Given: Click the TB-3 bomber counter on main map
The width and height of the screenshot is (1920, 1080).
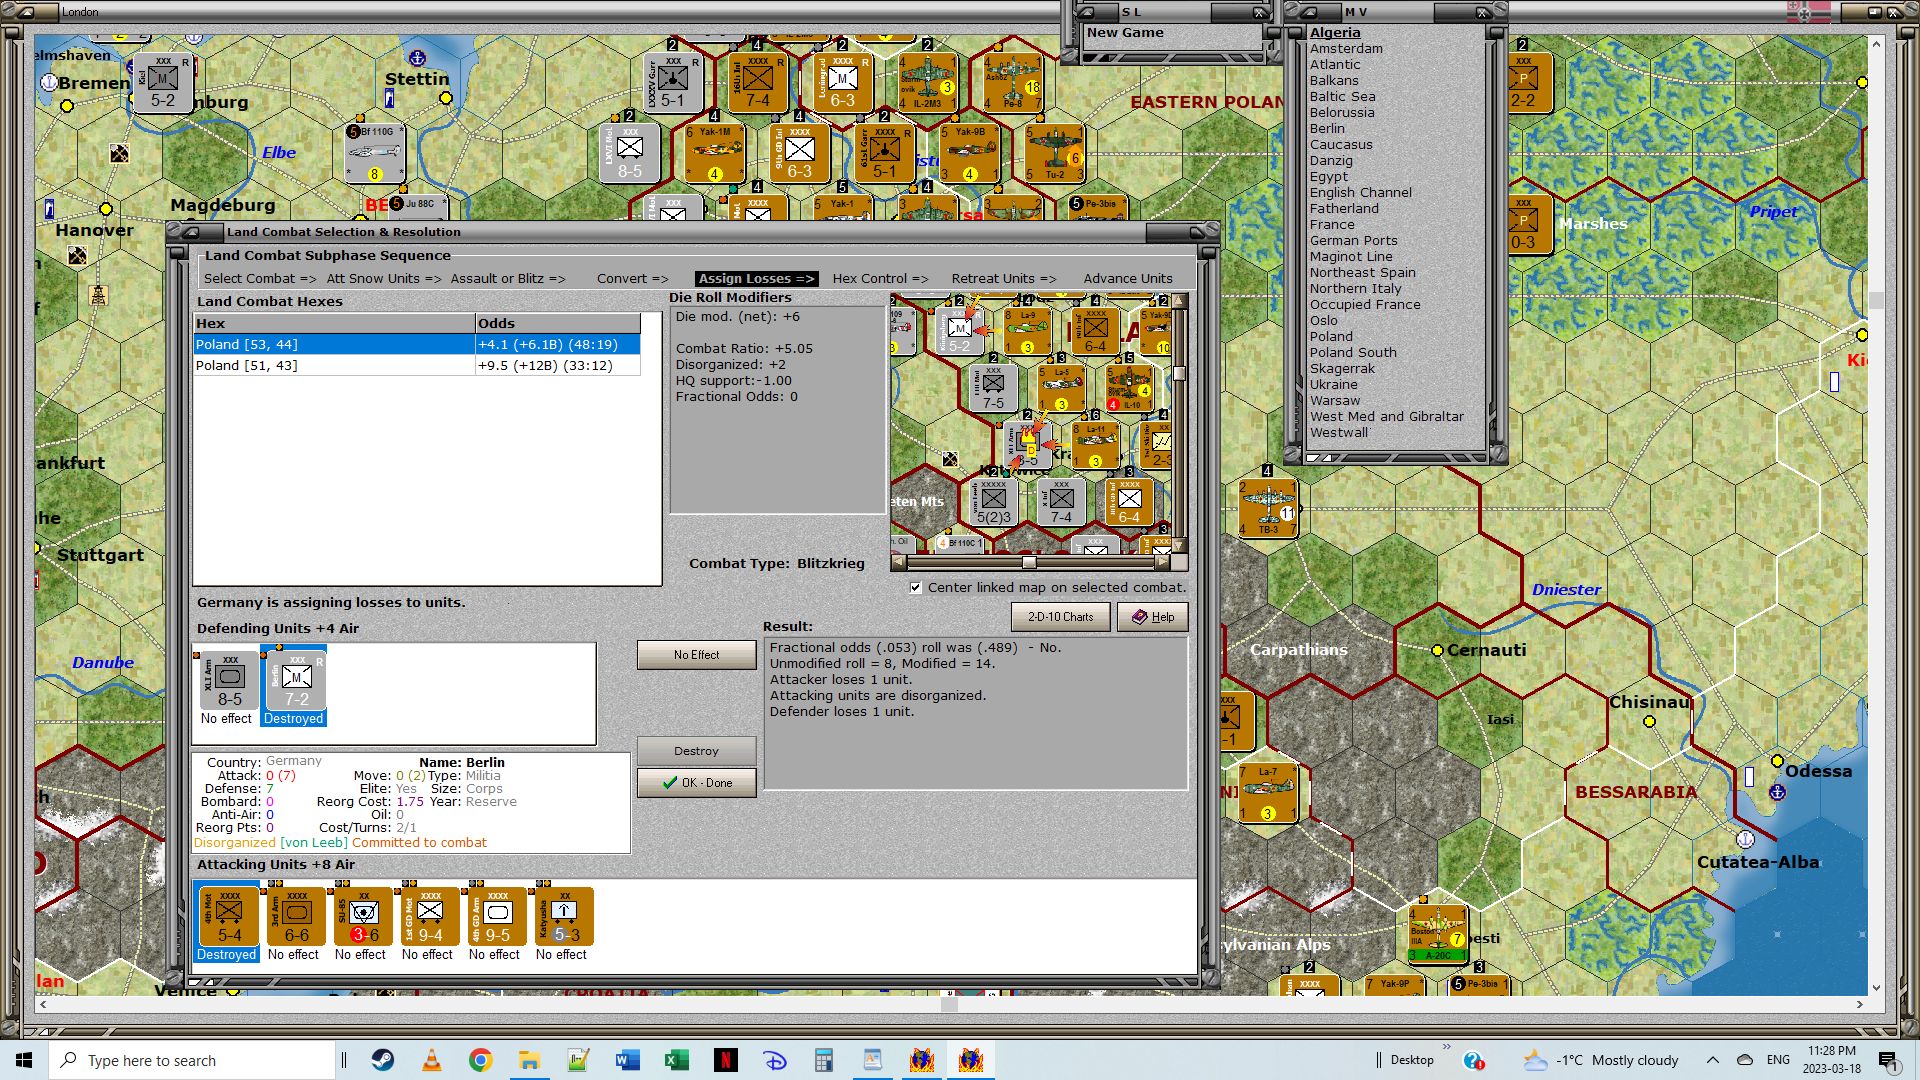Looking at the screenshot, I should [1268, 508].
